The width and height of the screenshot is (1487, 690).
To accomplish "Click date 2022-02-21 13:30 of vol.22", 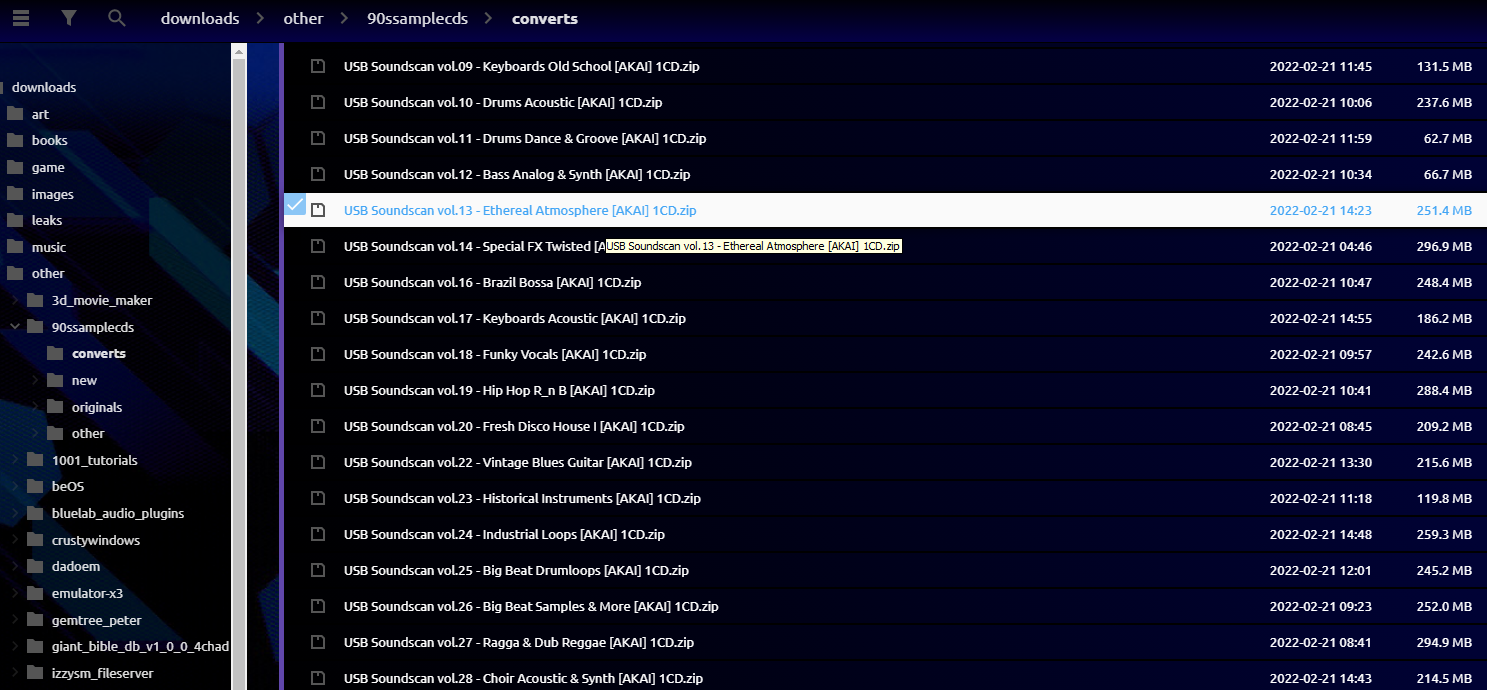I will click(1321, 462).
